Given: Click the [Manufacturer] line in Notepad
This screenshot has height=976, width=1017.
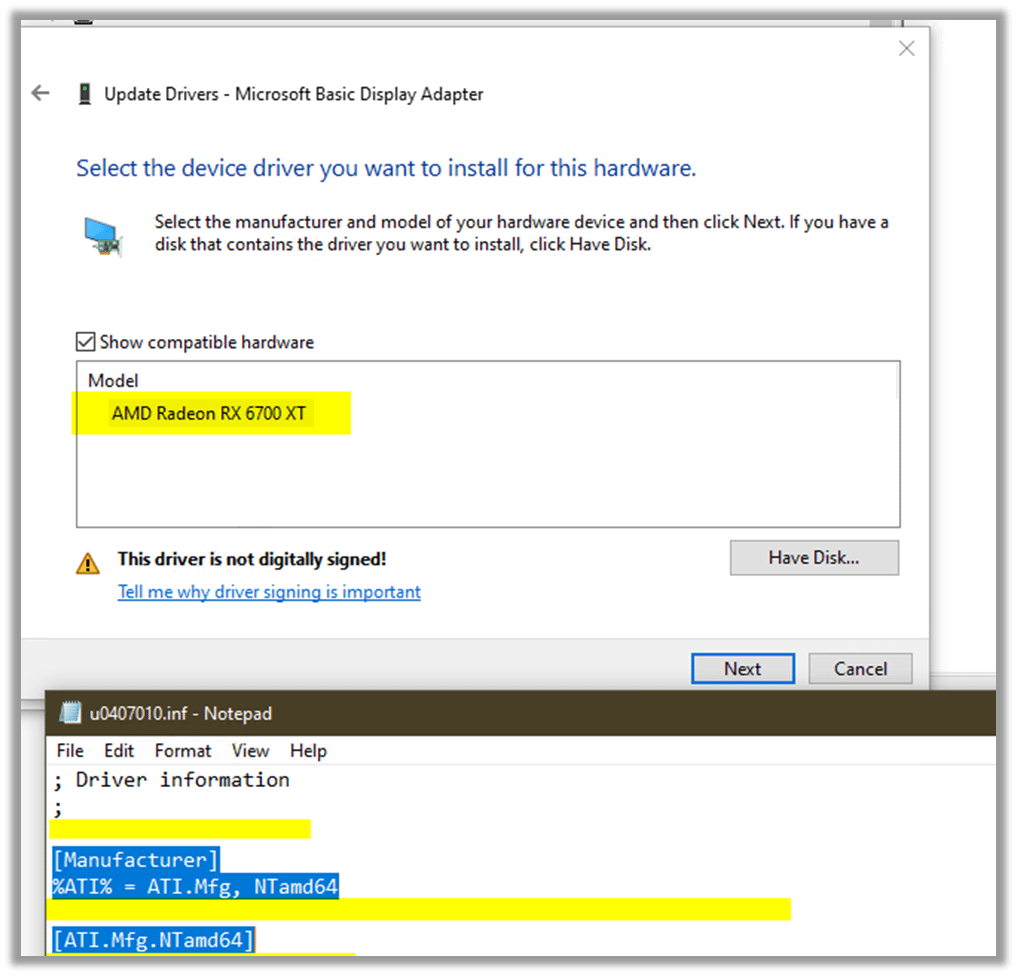Looking at the screenshot, I should tap(136, 859).
